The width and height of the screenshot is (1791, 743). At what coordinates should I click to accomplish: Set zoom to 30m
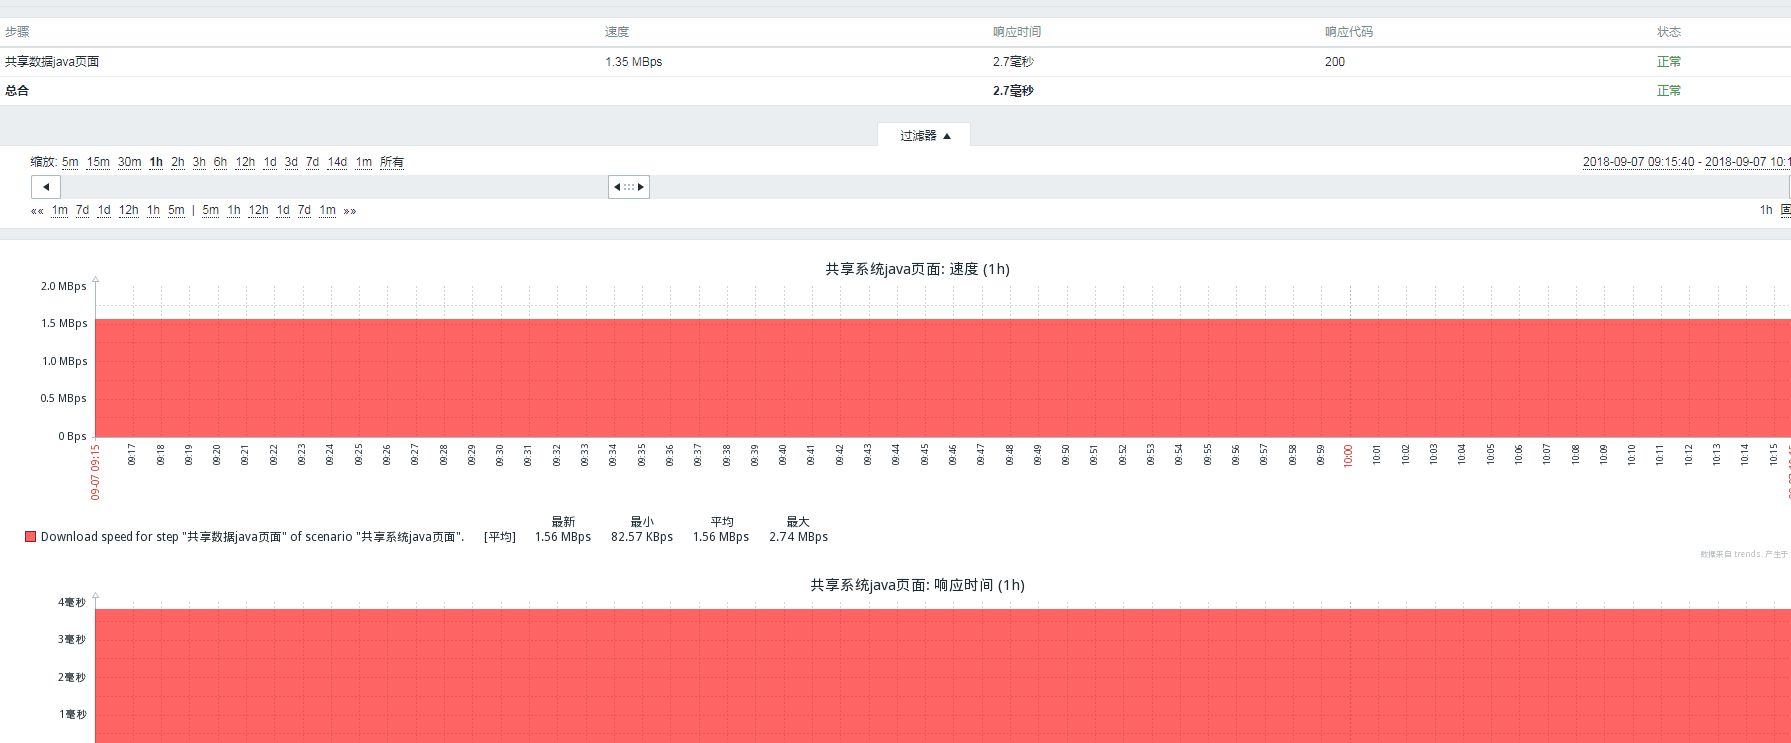(x=130, y=162)
